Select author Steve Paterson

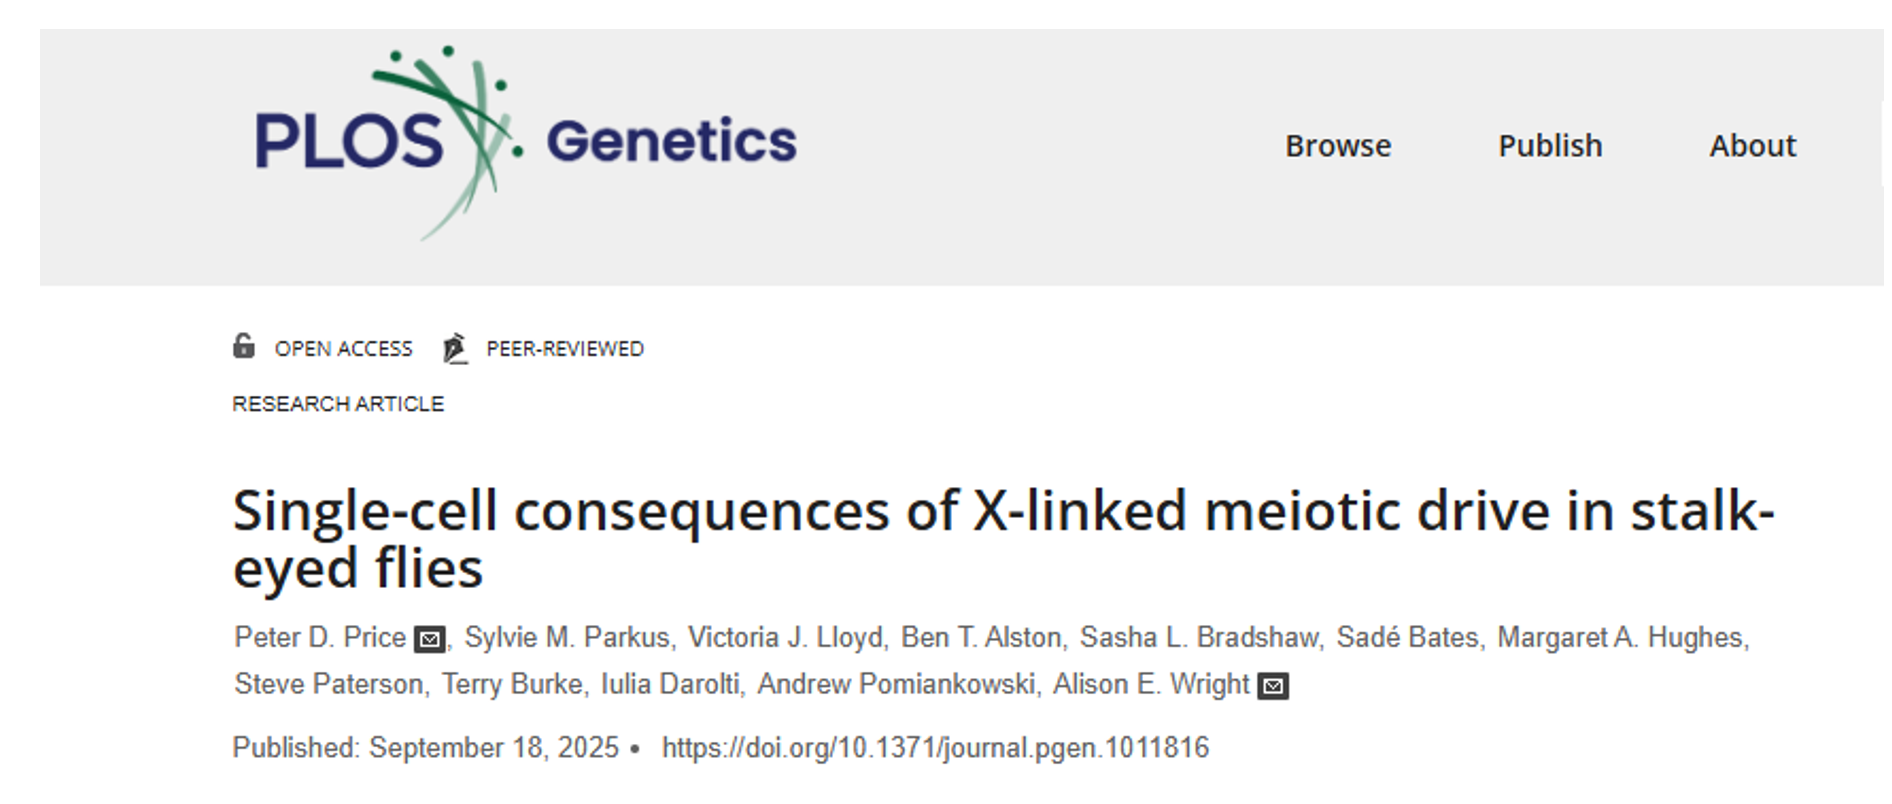tap(329, 685)
